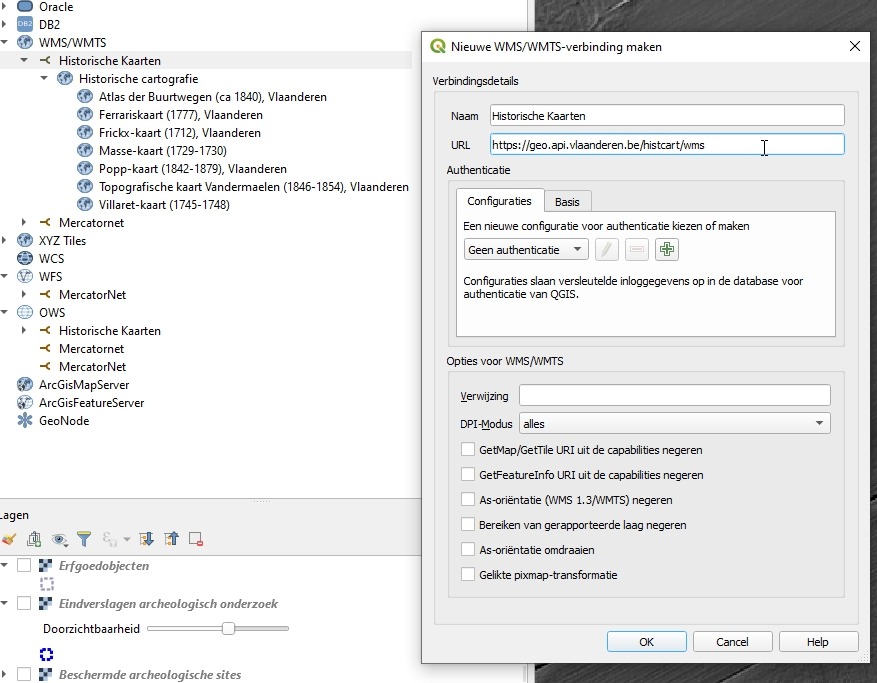Image resolution: width=877 pixels, height=683 pixels.
Task: Collapse Historische Kaarten under WMS/WMTS
Action: [x=24, y=60]
